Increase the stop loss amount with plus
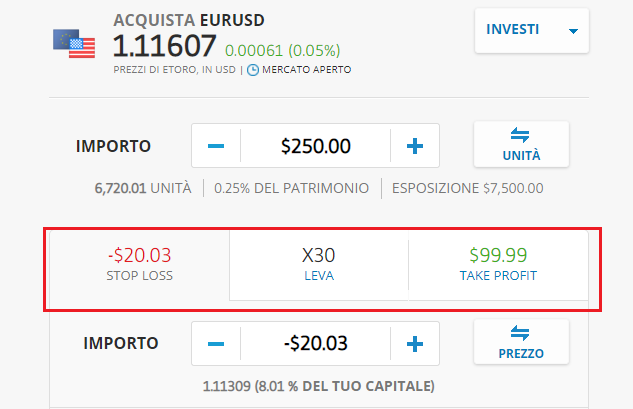Image resolution: width=633 pixels, height=409 pixels. pos(415,344)
